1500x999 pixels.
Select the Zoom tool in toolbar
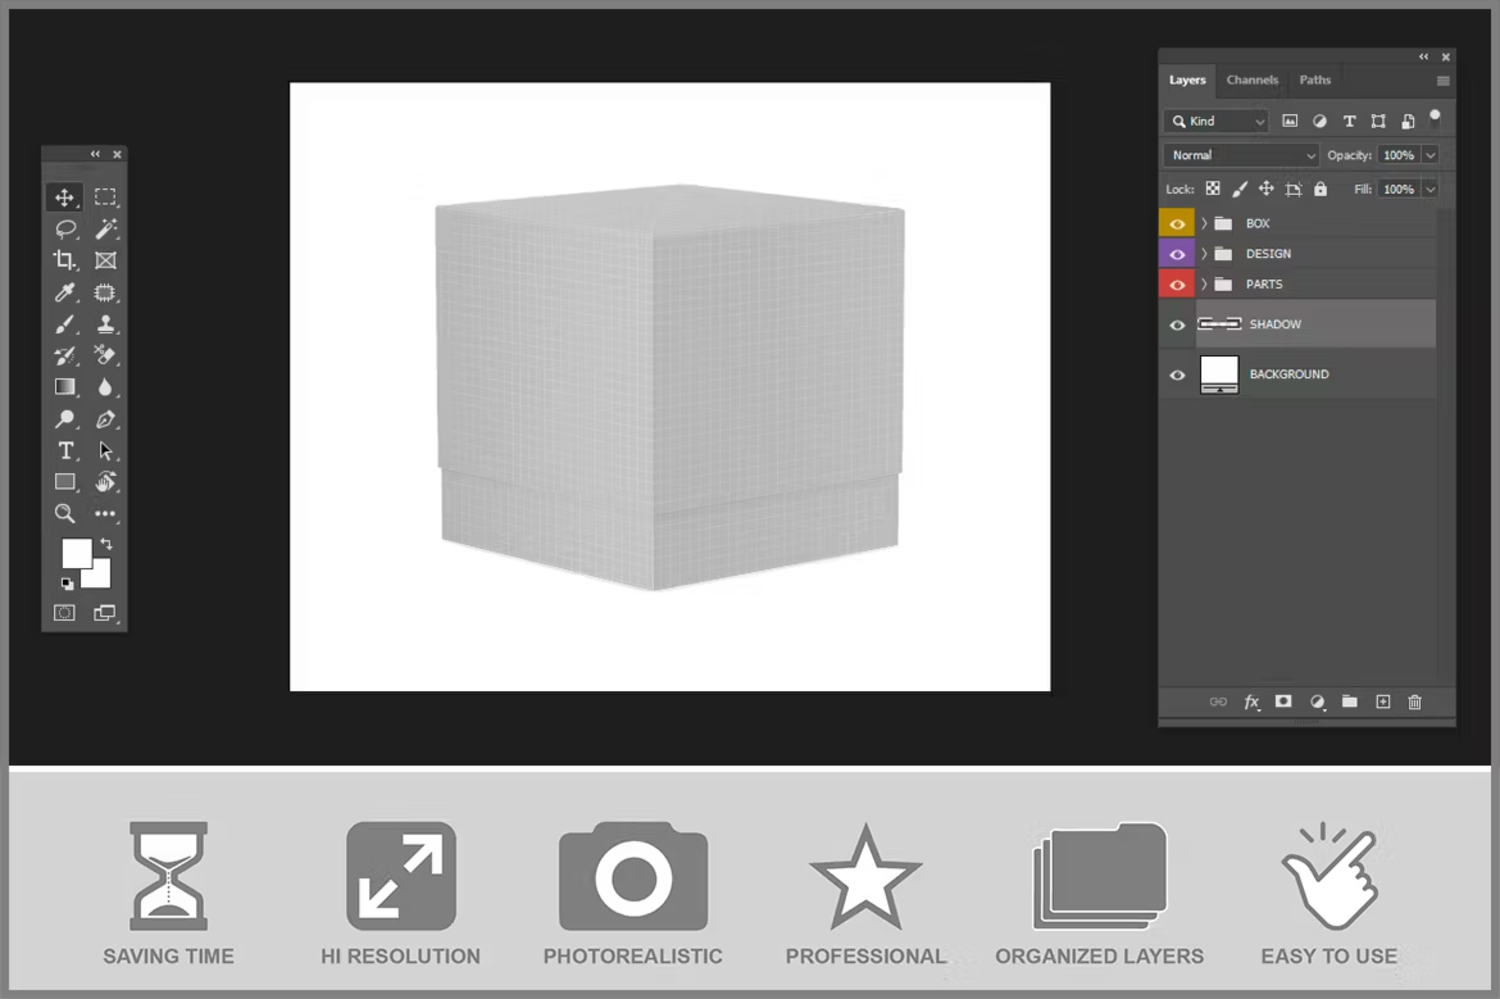pos(65,513)
